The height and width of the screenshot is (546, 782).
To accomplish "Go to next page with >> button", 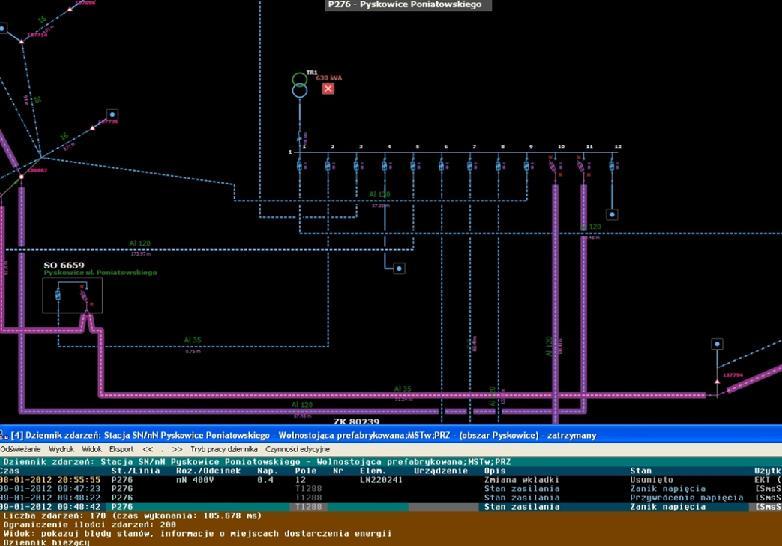I will coord(177,449).
